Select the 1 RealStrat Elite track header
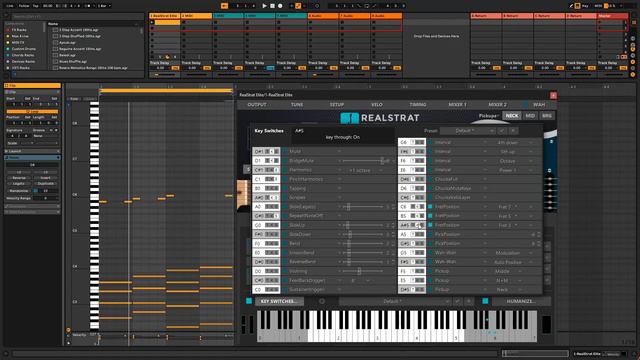Screen dimensions: 640x360 coord(164,16)
